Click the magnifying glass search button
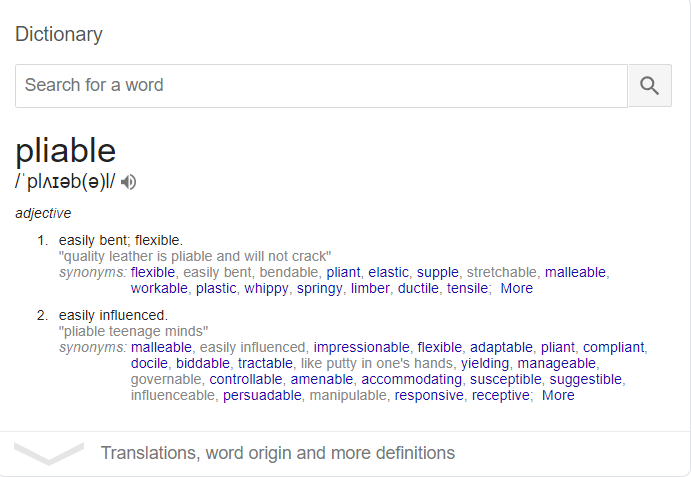 (650, 86)
